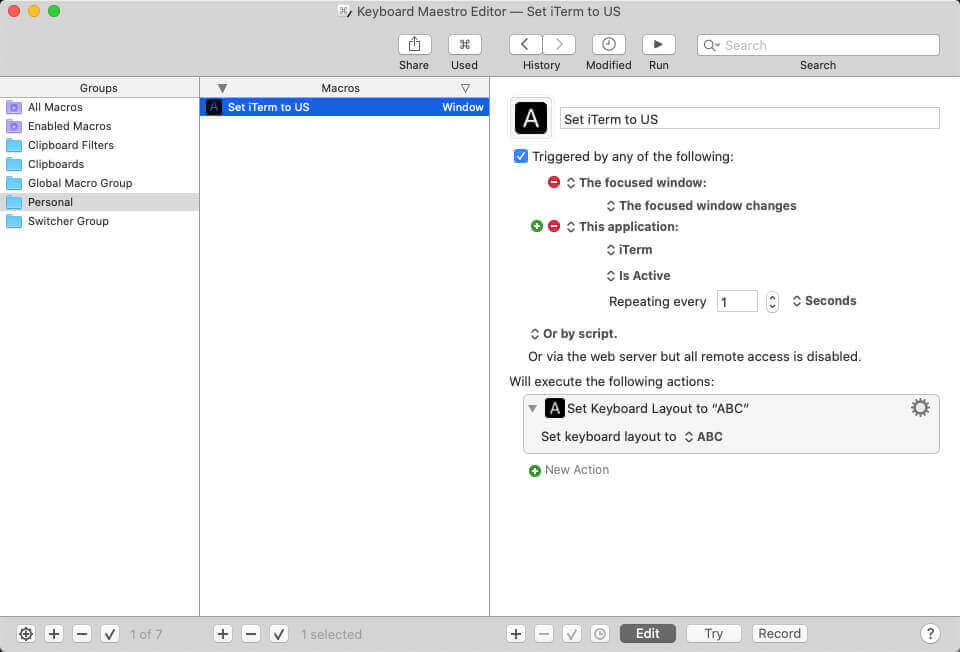Add a new trigger with green plus
The width and height of the screenshot is (960, 652).
point(537,227)
